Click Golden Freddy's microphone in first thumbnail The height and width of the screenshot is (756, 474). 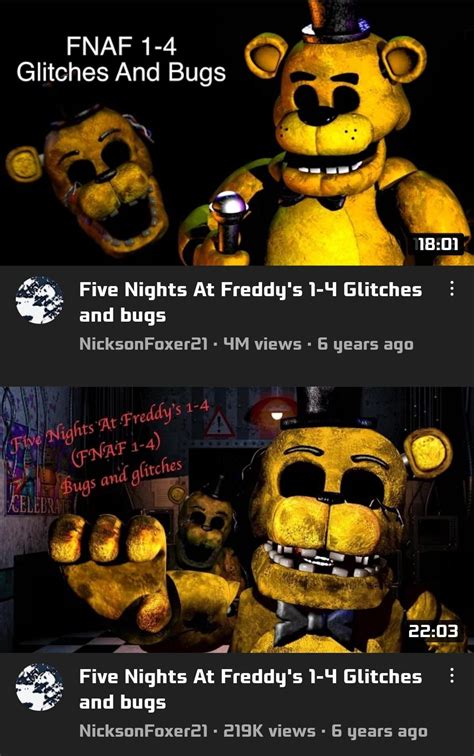pos(230,223)
